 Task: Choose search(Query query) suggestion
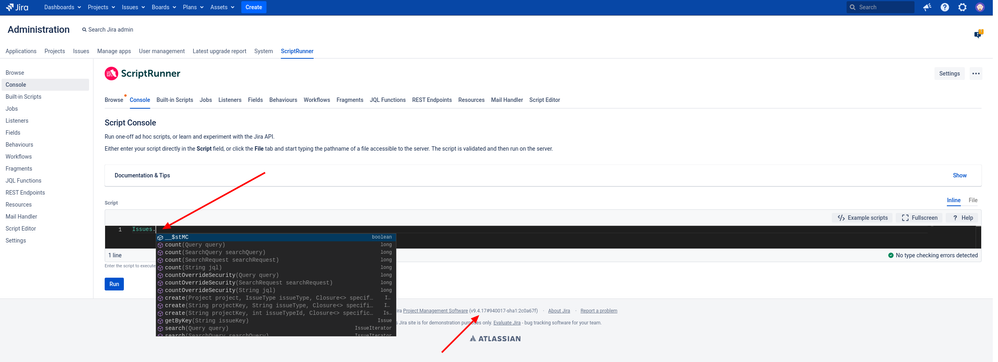click(x=276, y=328)
